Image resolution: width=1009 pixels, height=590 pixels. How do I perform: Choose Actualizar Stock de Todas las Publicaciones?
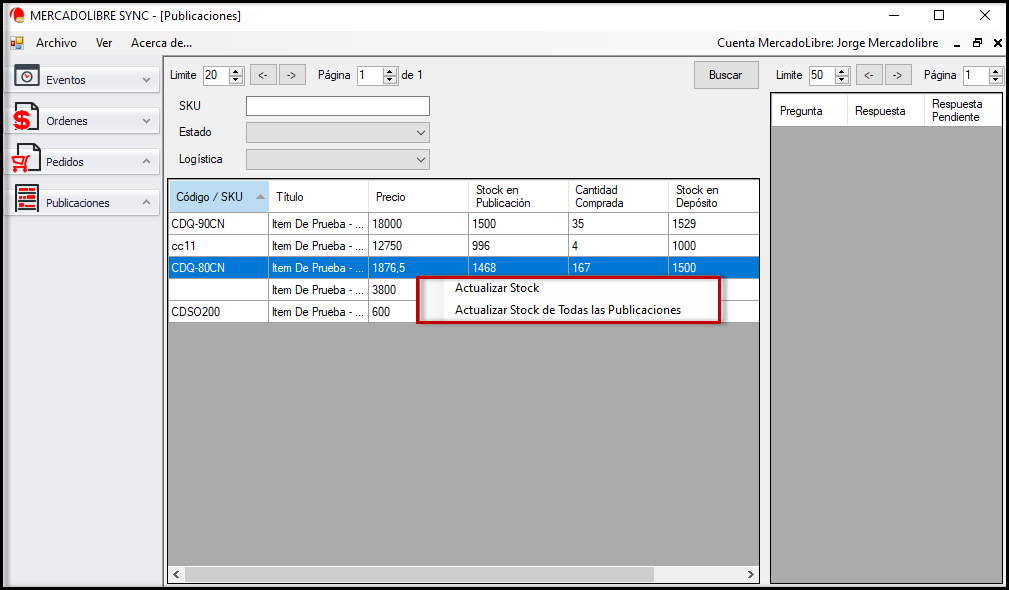(x=569, y=310)
